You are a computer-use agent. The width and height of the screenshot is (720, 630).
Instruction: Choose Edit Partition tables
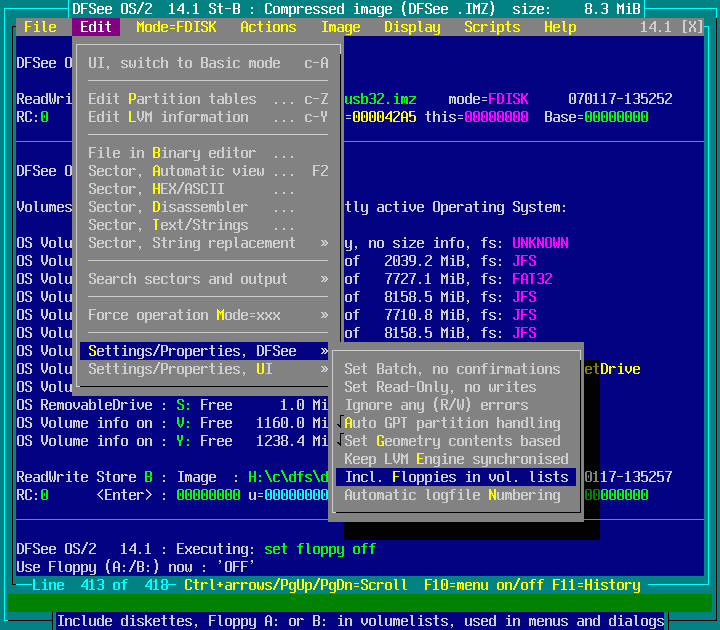[x=208, y=99]
